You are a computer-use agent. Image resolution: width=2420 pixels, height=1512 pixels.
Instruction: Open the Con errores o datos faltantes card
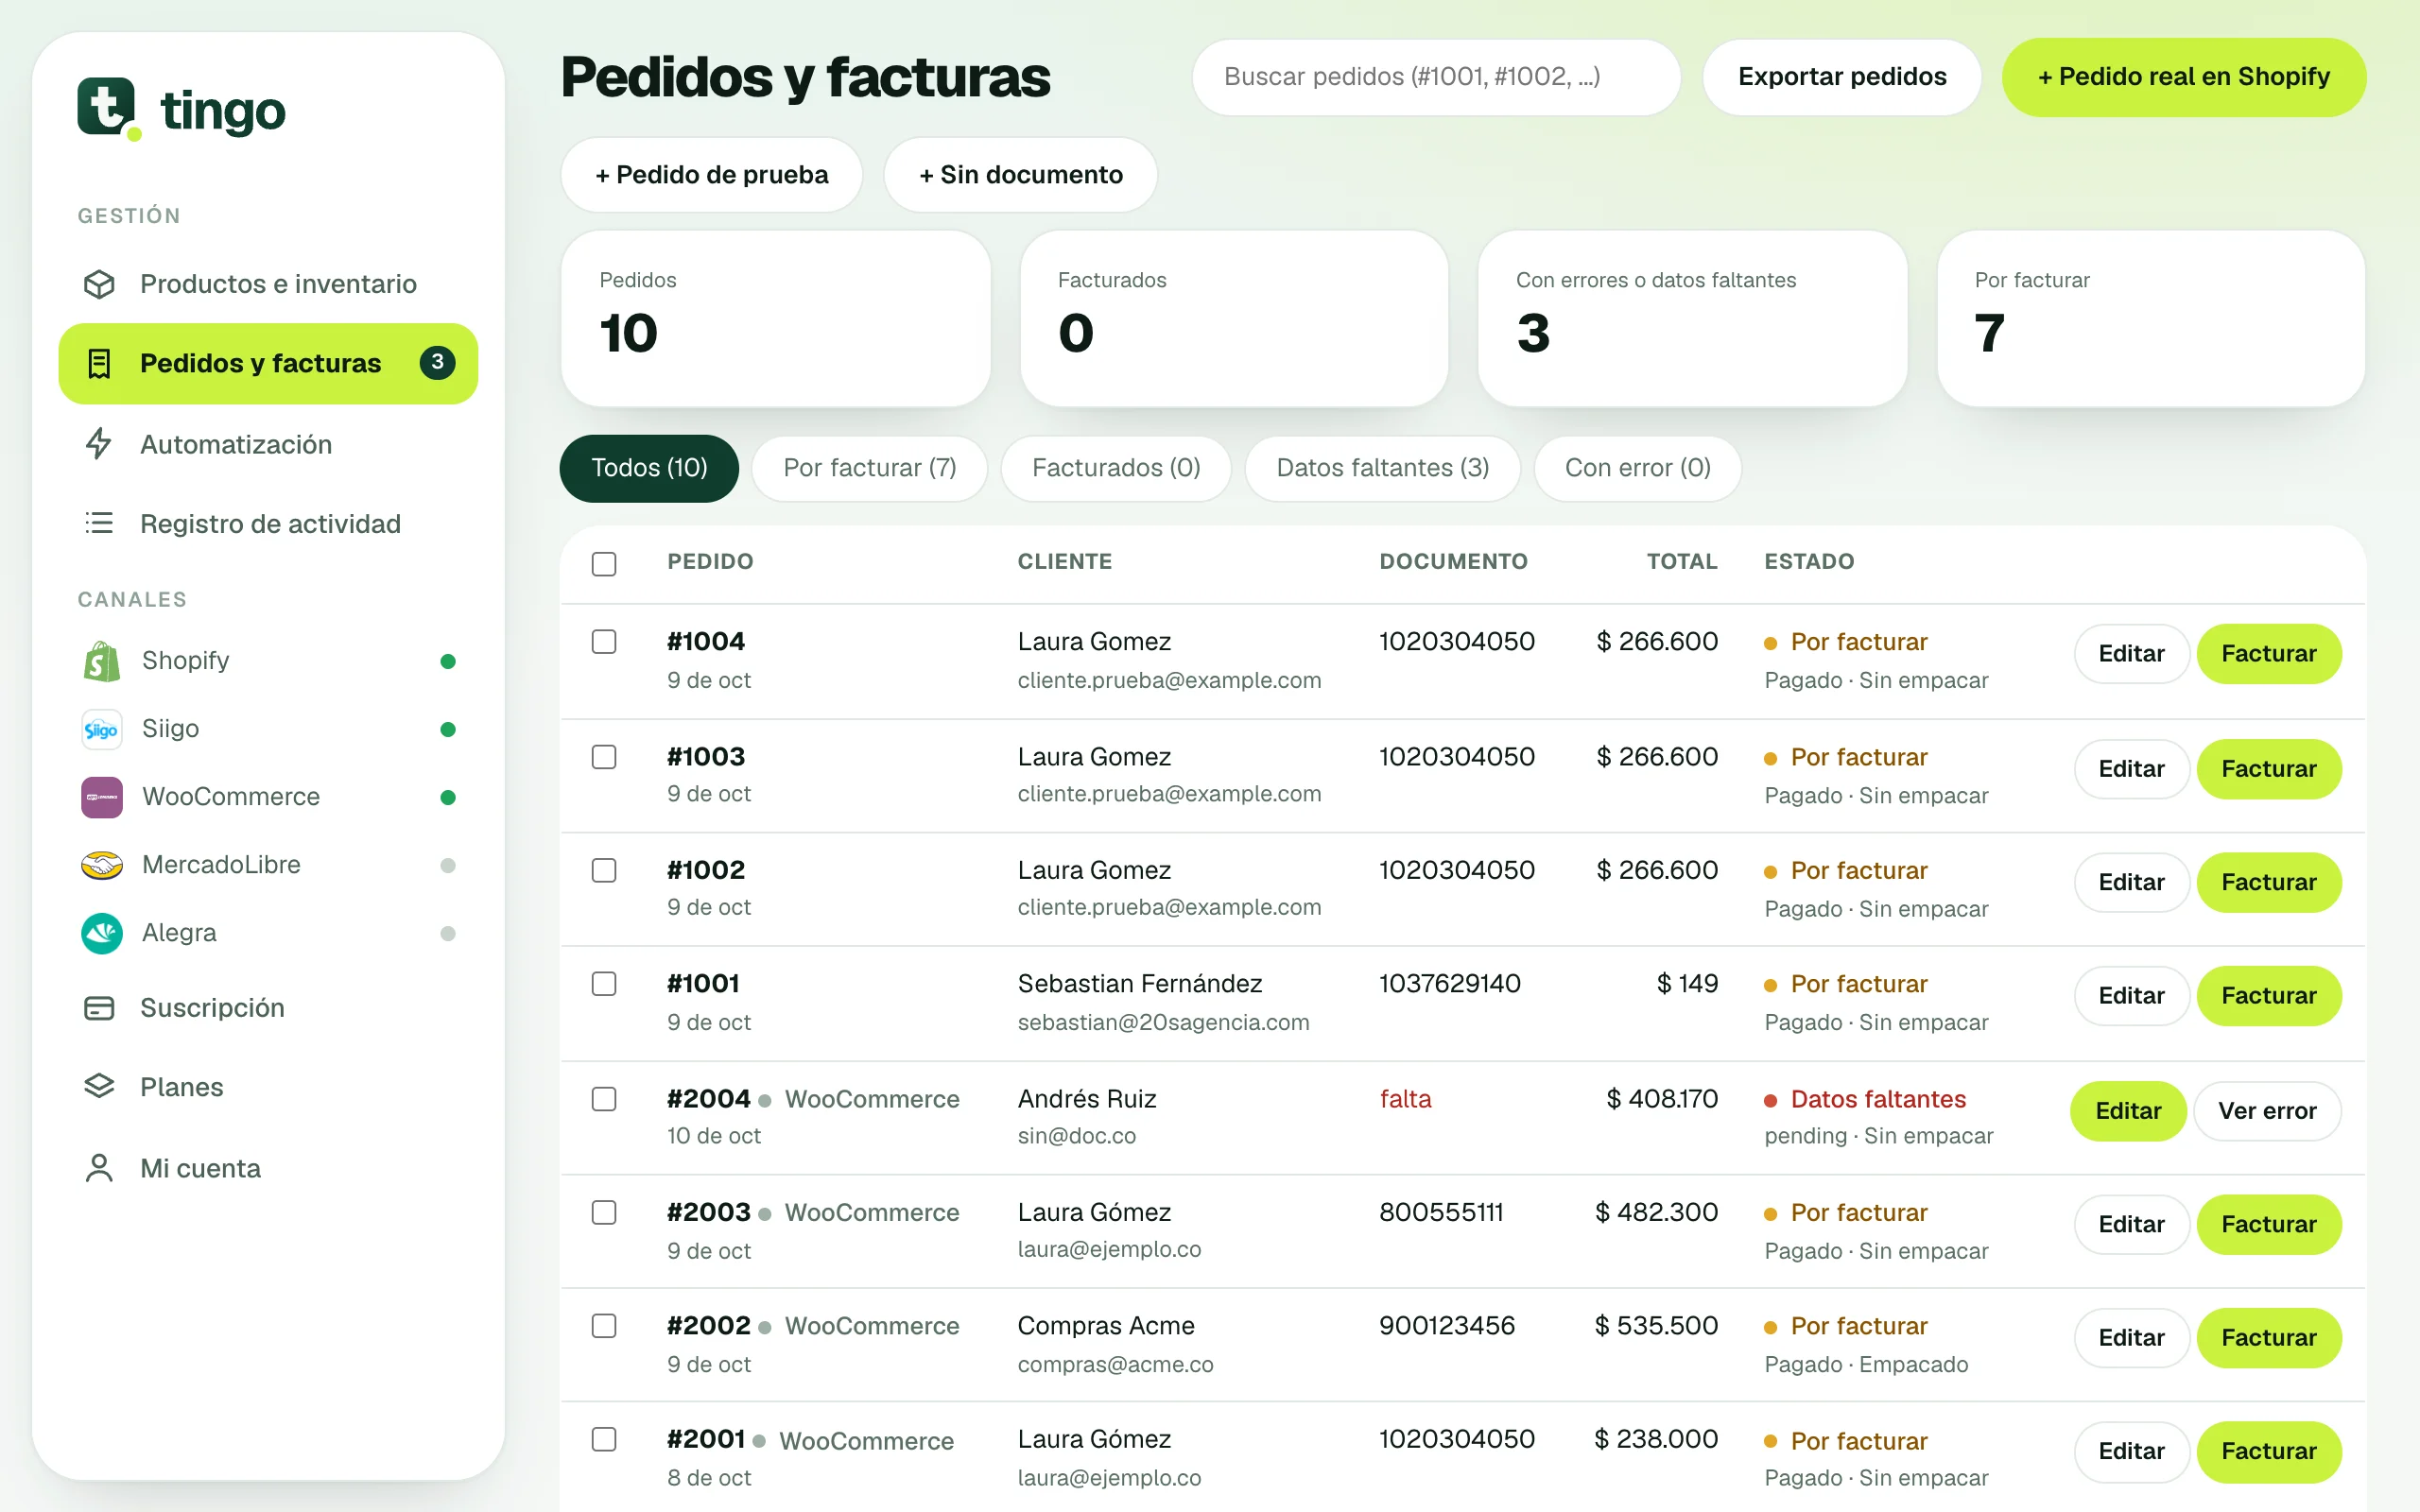coord(1692,319)
